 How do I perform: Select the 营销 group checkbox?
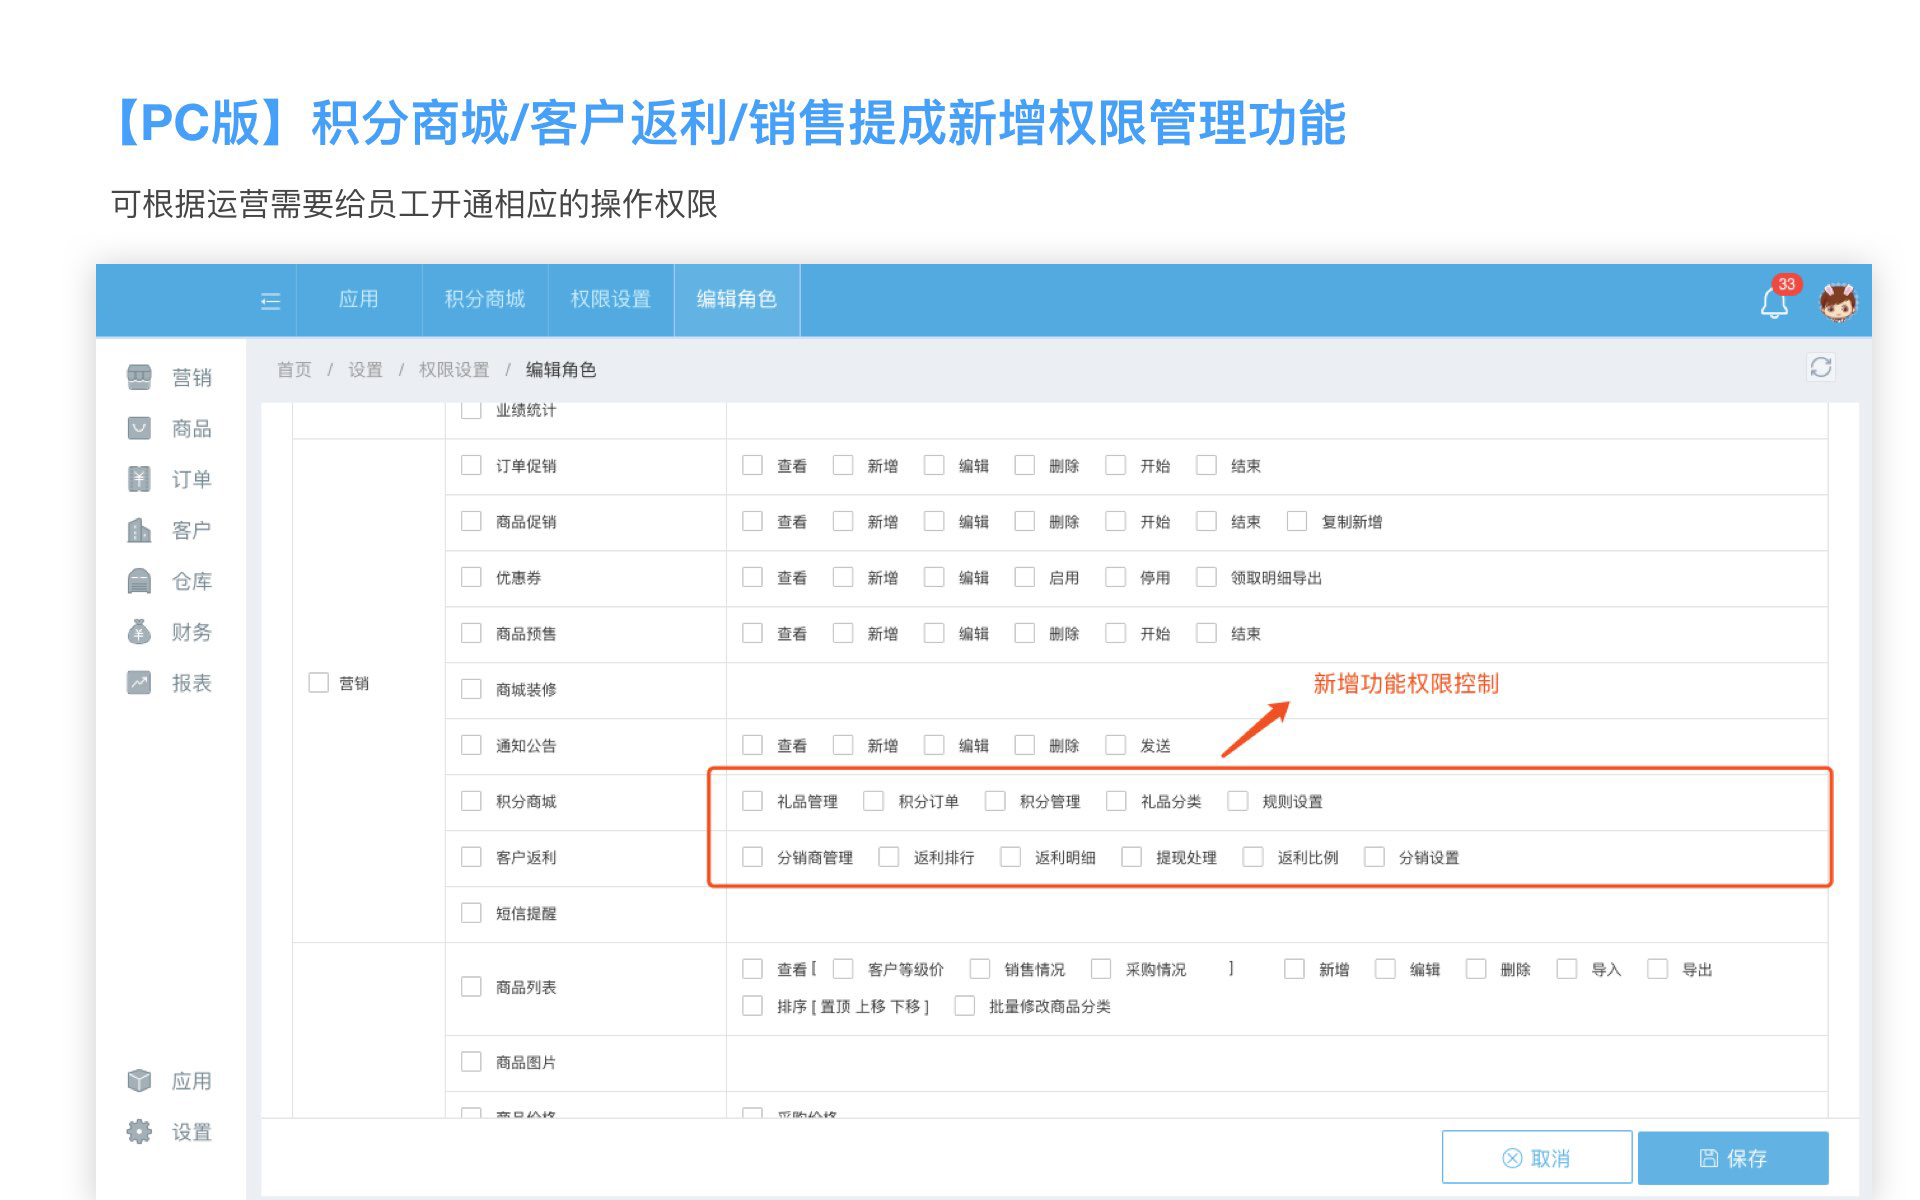[x=318, y=683]
